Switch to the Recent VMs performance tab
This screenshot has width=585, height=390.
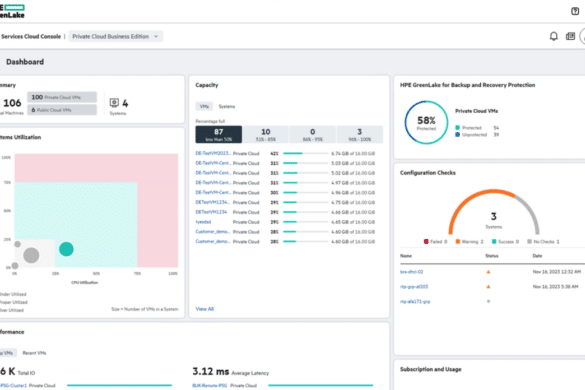34,353
